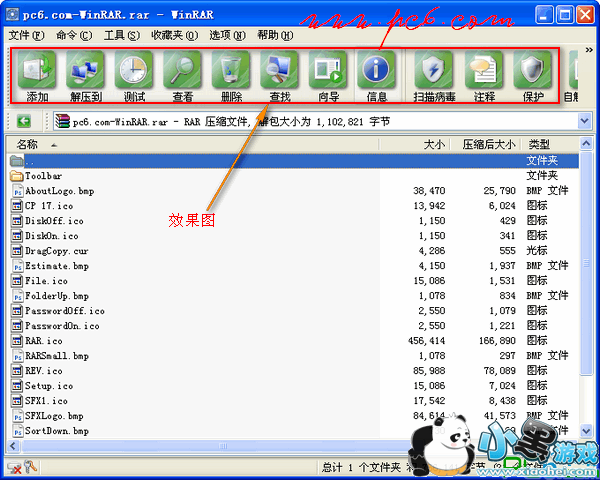Open the 工具(S) menu
The image size is (600, 480).
coord(122,35)
